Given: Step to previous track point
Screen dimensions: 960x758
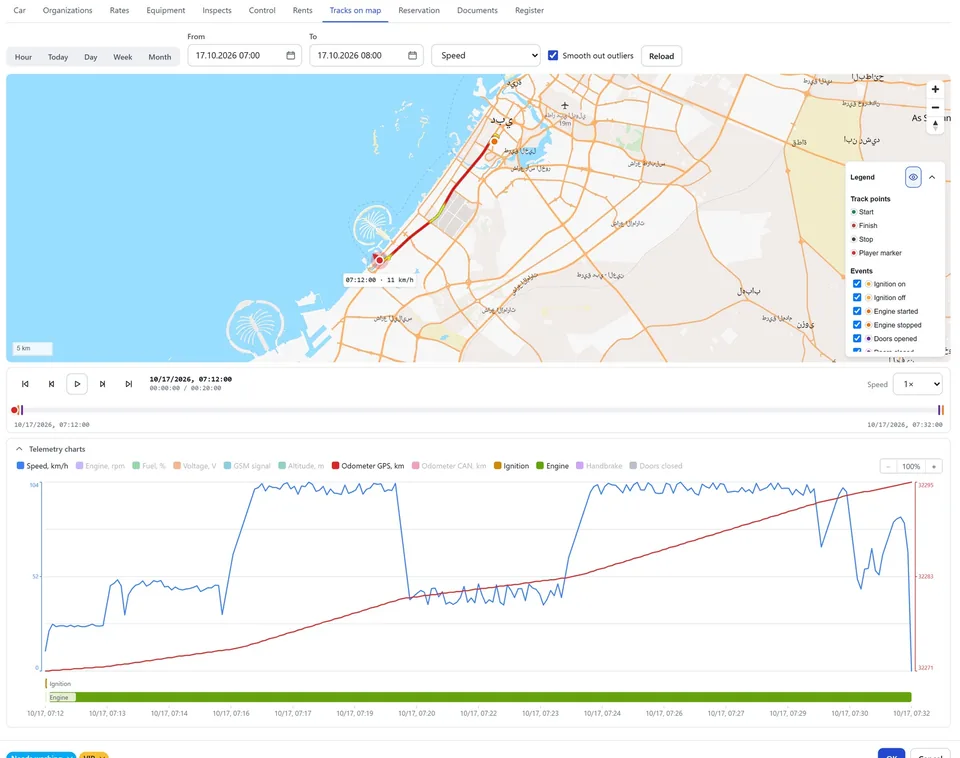Looking at the screenshot, I should coord(51,384).
